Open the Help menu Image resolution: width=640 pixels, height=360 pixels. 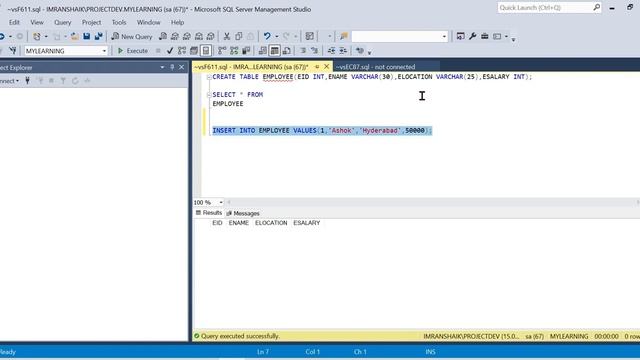point(177,22)
